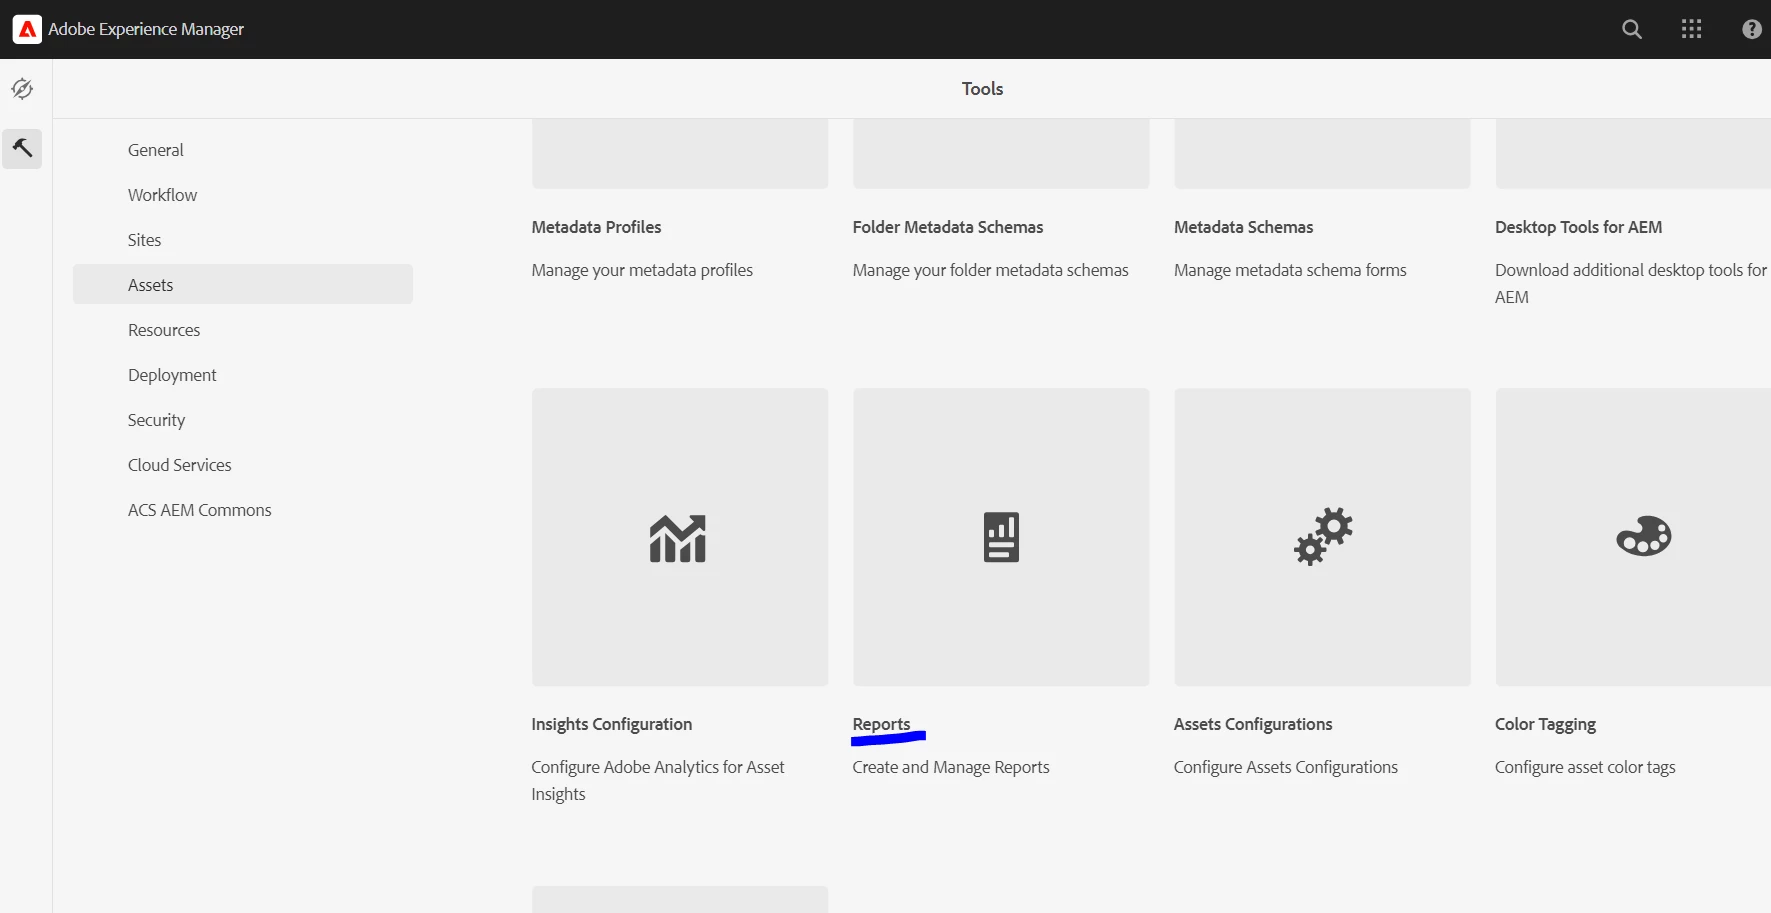Viewport: 1771px width, 913px height.
Task: Click the Metadata Profiles card thumbnail
Action: click(680, 153)
